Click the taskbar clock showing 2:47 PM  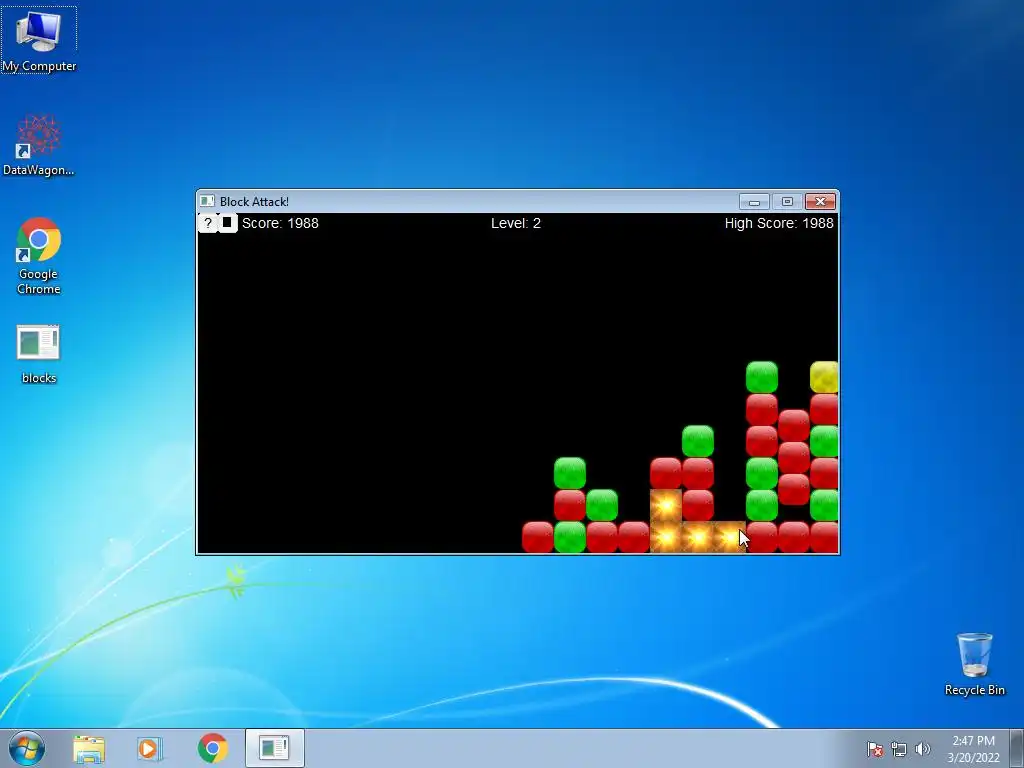point(973,749)
